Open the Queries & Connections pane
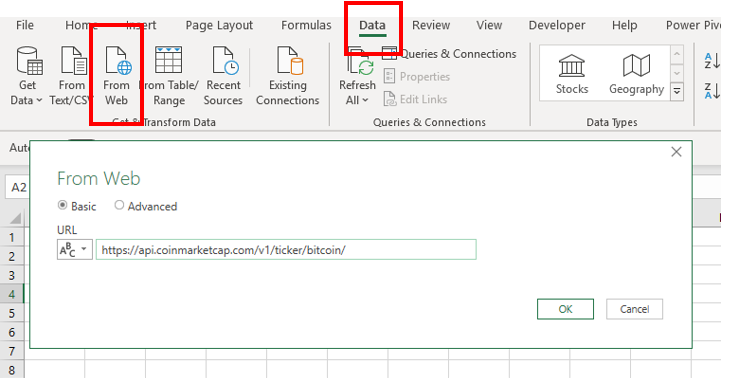 (449, 54)
